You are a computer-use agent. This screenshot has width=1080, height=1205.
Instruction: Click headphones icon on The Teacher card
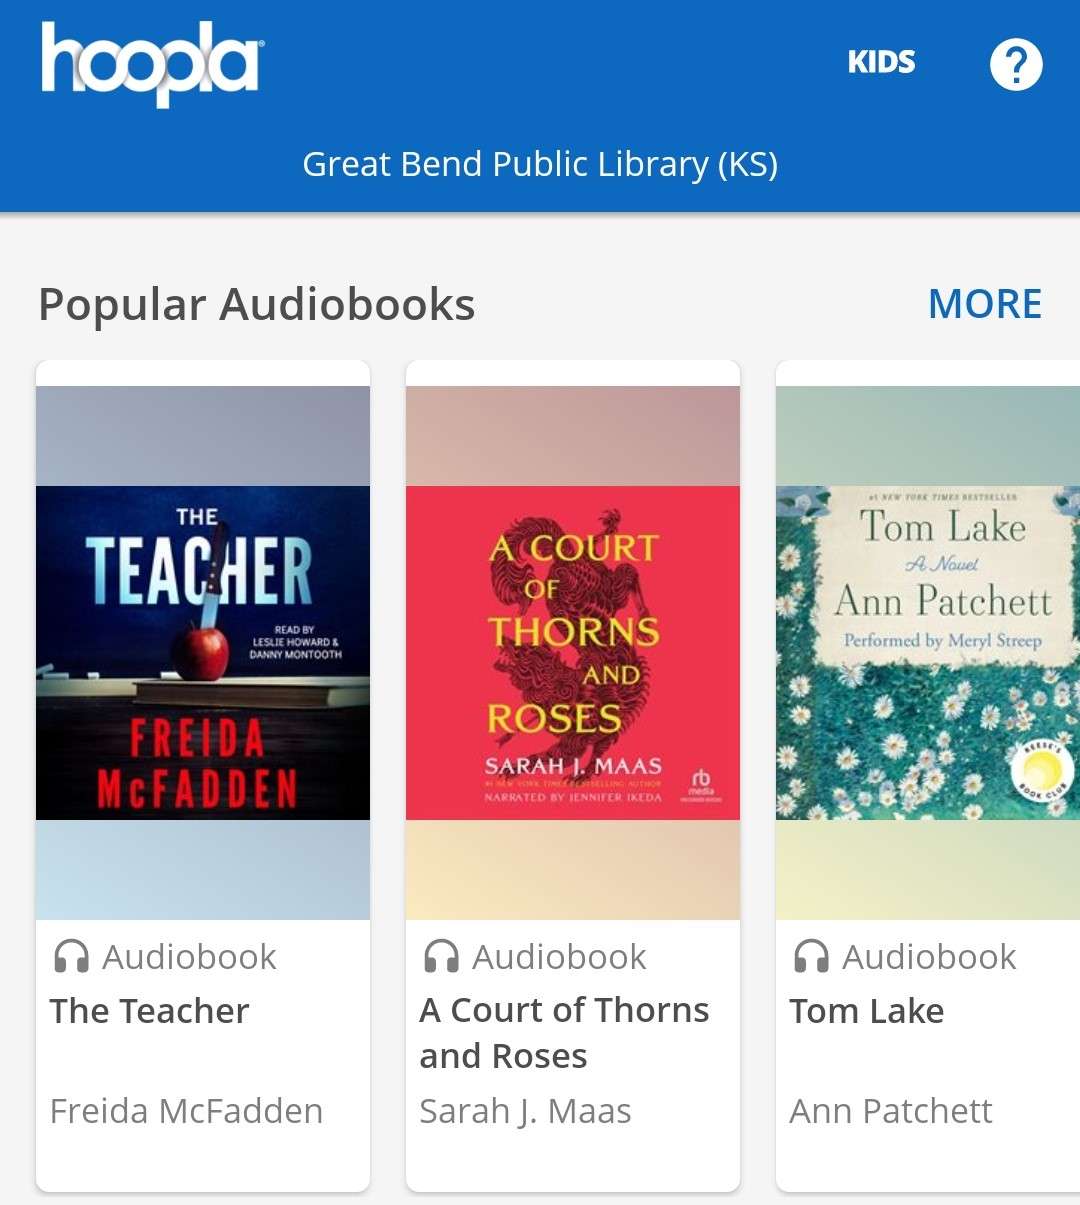(x=71, y=957)
